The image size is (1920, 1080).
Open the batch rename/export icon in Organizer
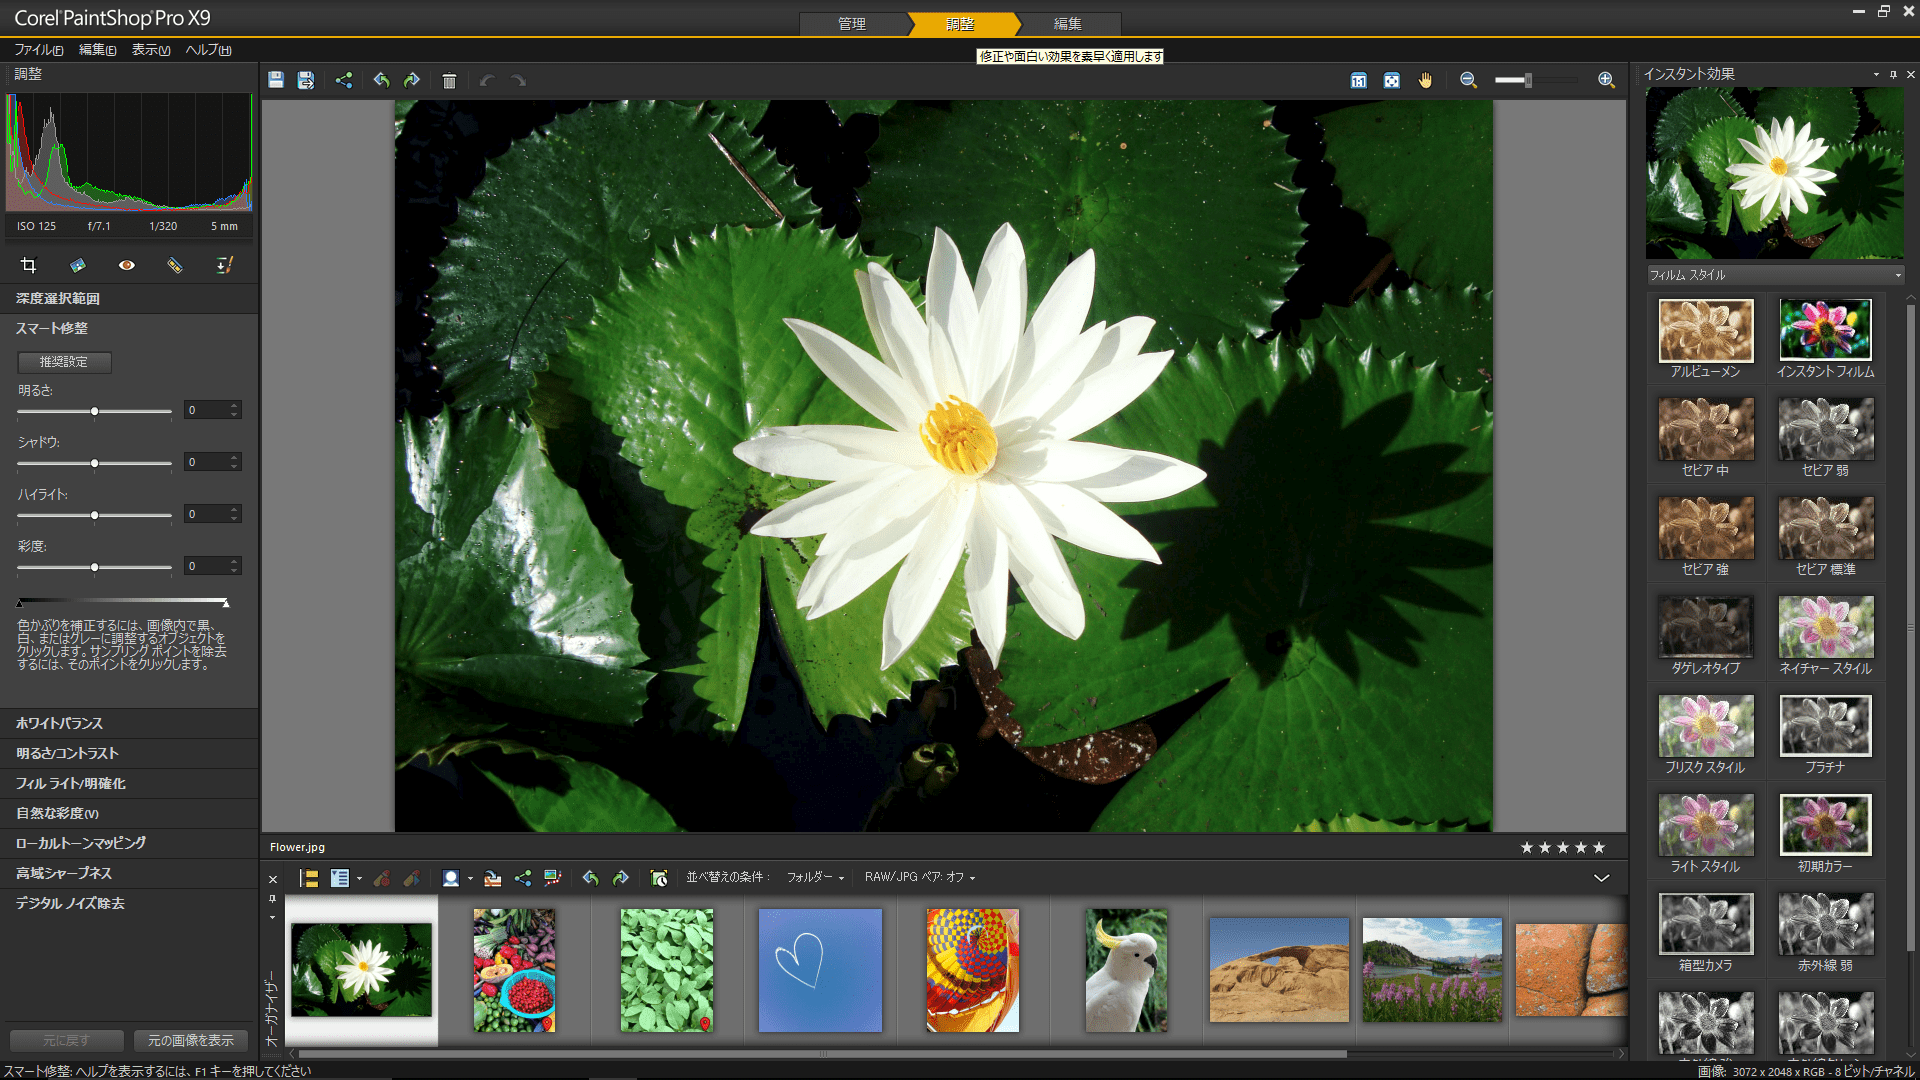click(492, 878)
